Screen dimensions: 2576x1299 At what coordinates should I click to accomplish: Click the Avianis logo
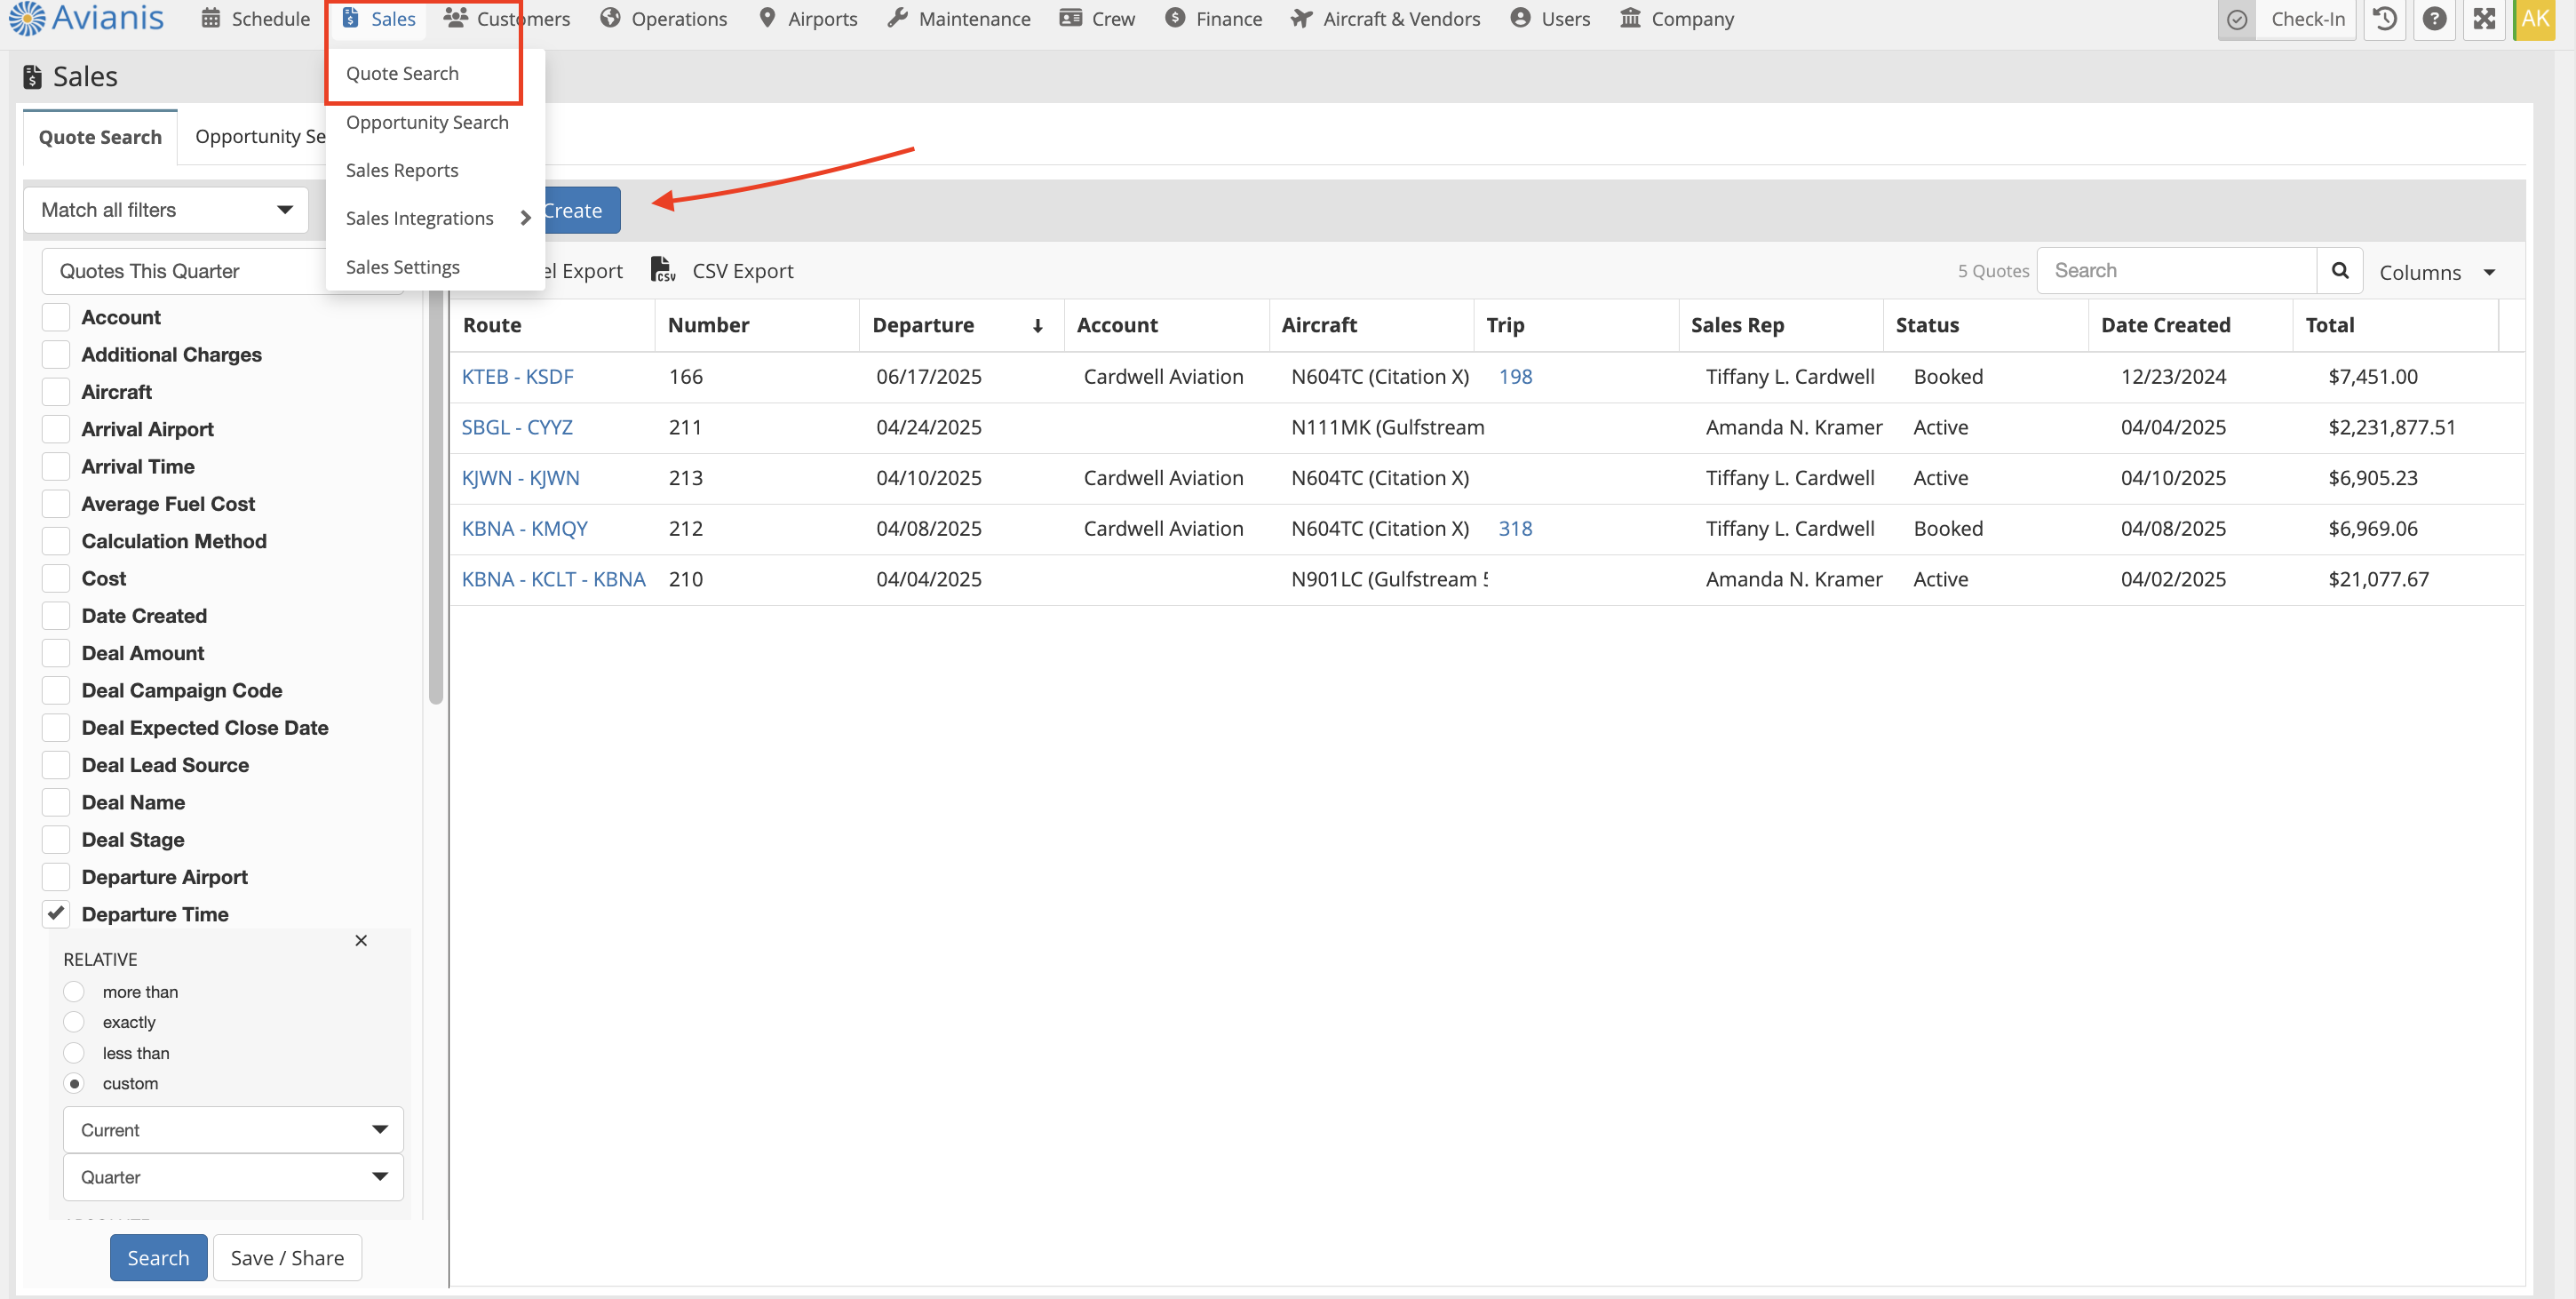tap(86, 18)
